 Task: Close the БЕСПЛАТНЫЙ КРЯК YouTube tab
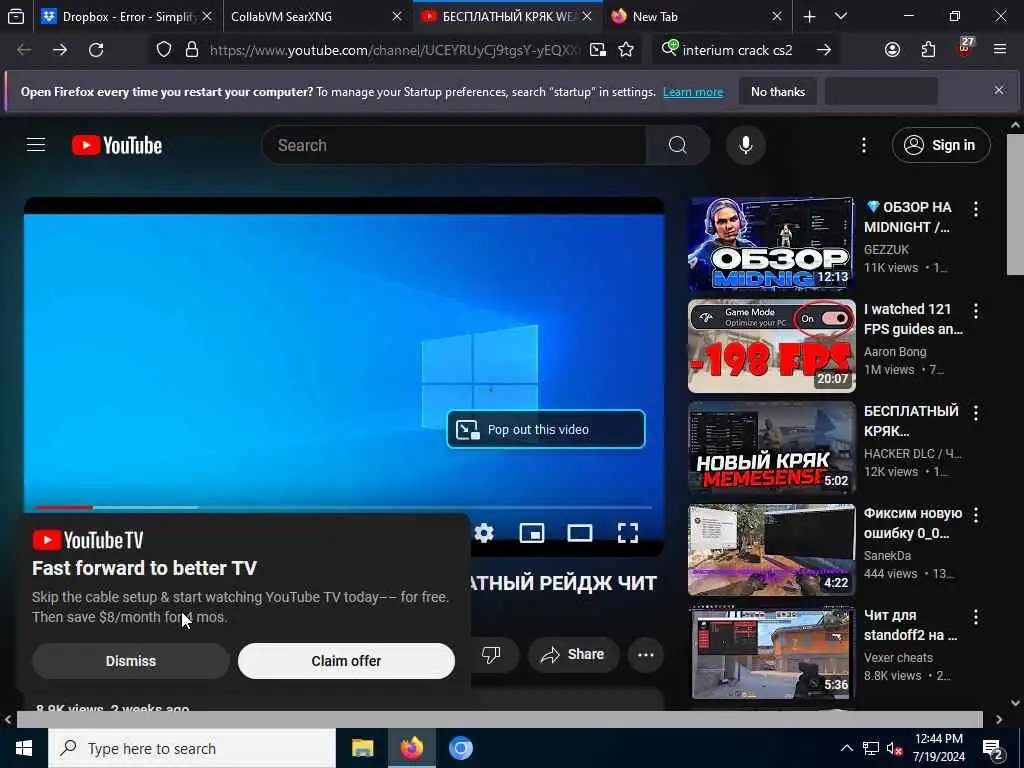pos(586,16)
